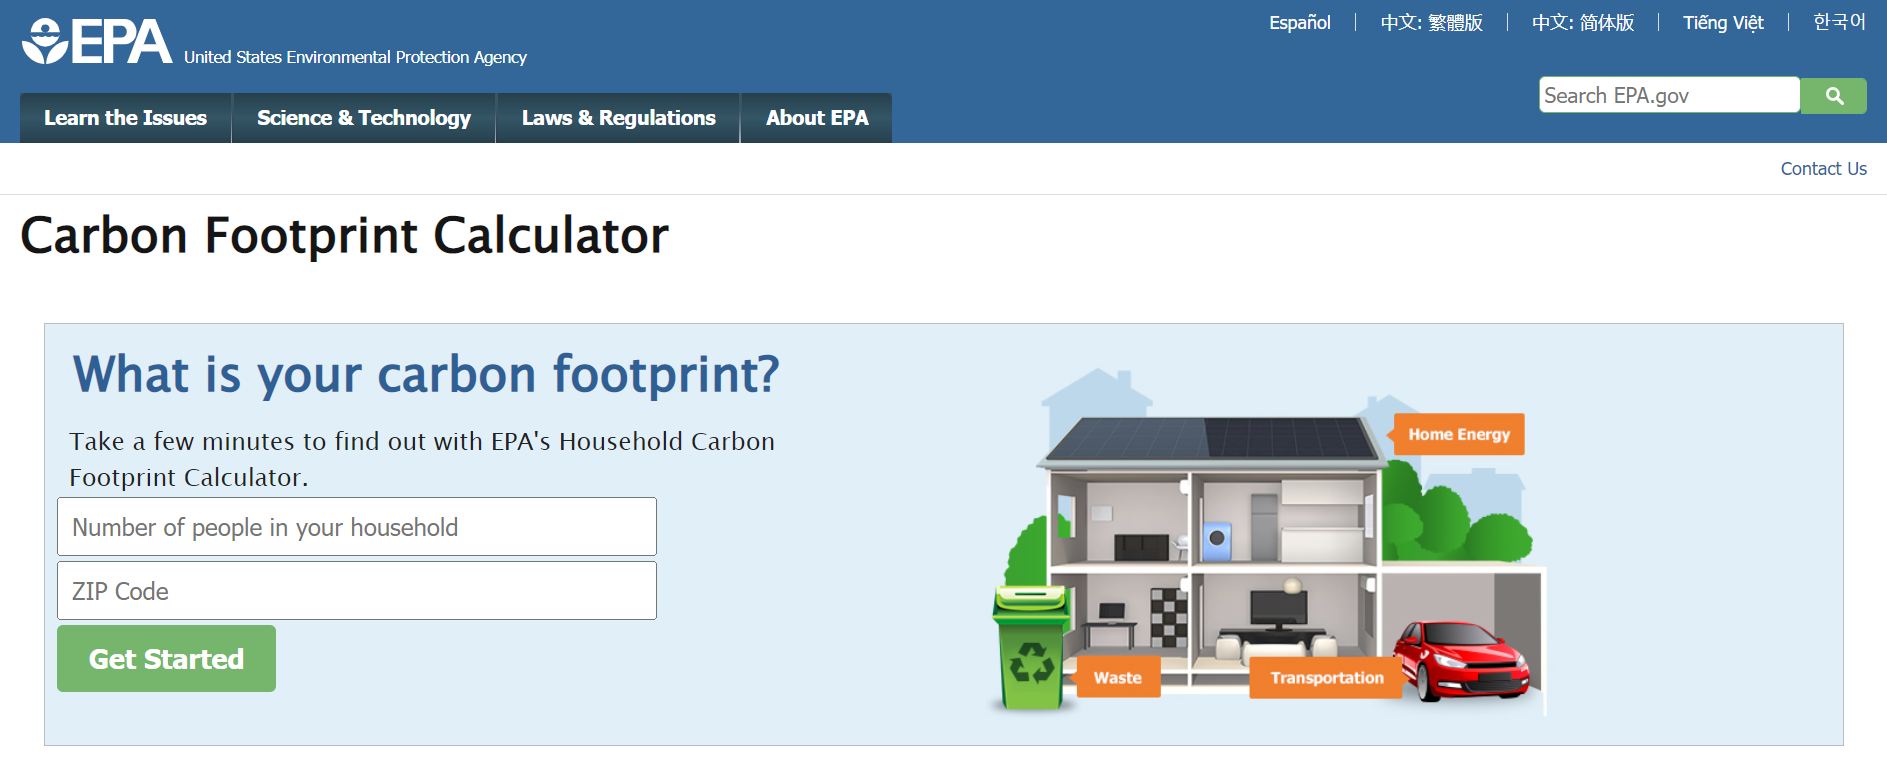Image resolution: width=1887 pixels, height=767 pixels.
Task: Click the EPA logo in header
Action: click(x=97, y=42)
